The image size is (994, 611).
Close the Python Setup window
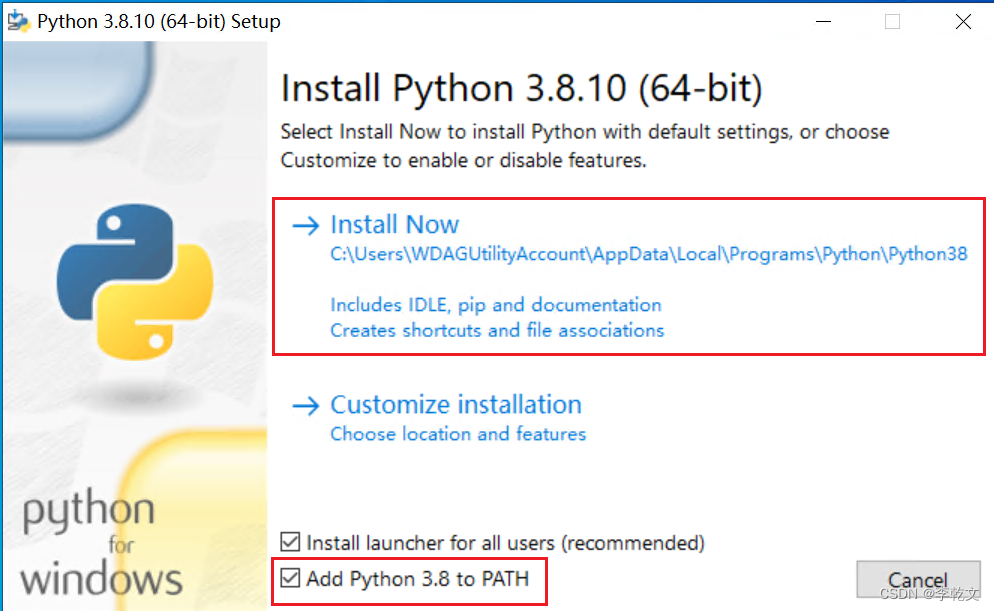pos(963,22)
